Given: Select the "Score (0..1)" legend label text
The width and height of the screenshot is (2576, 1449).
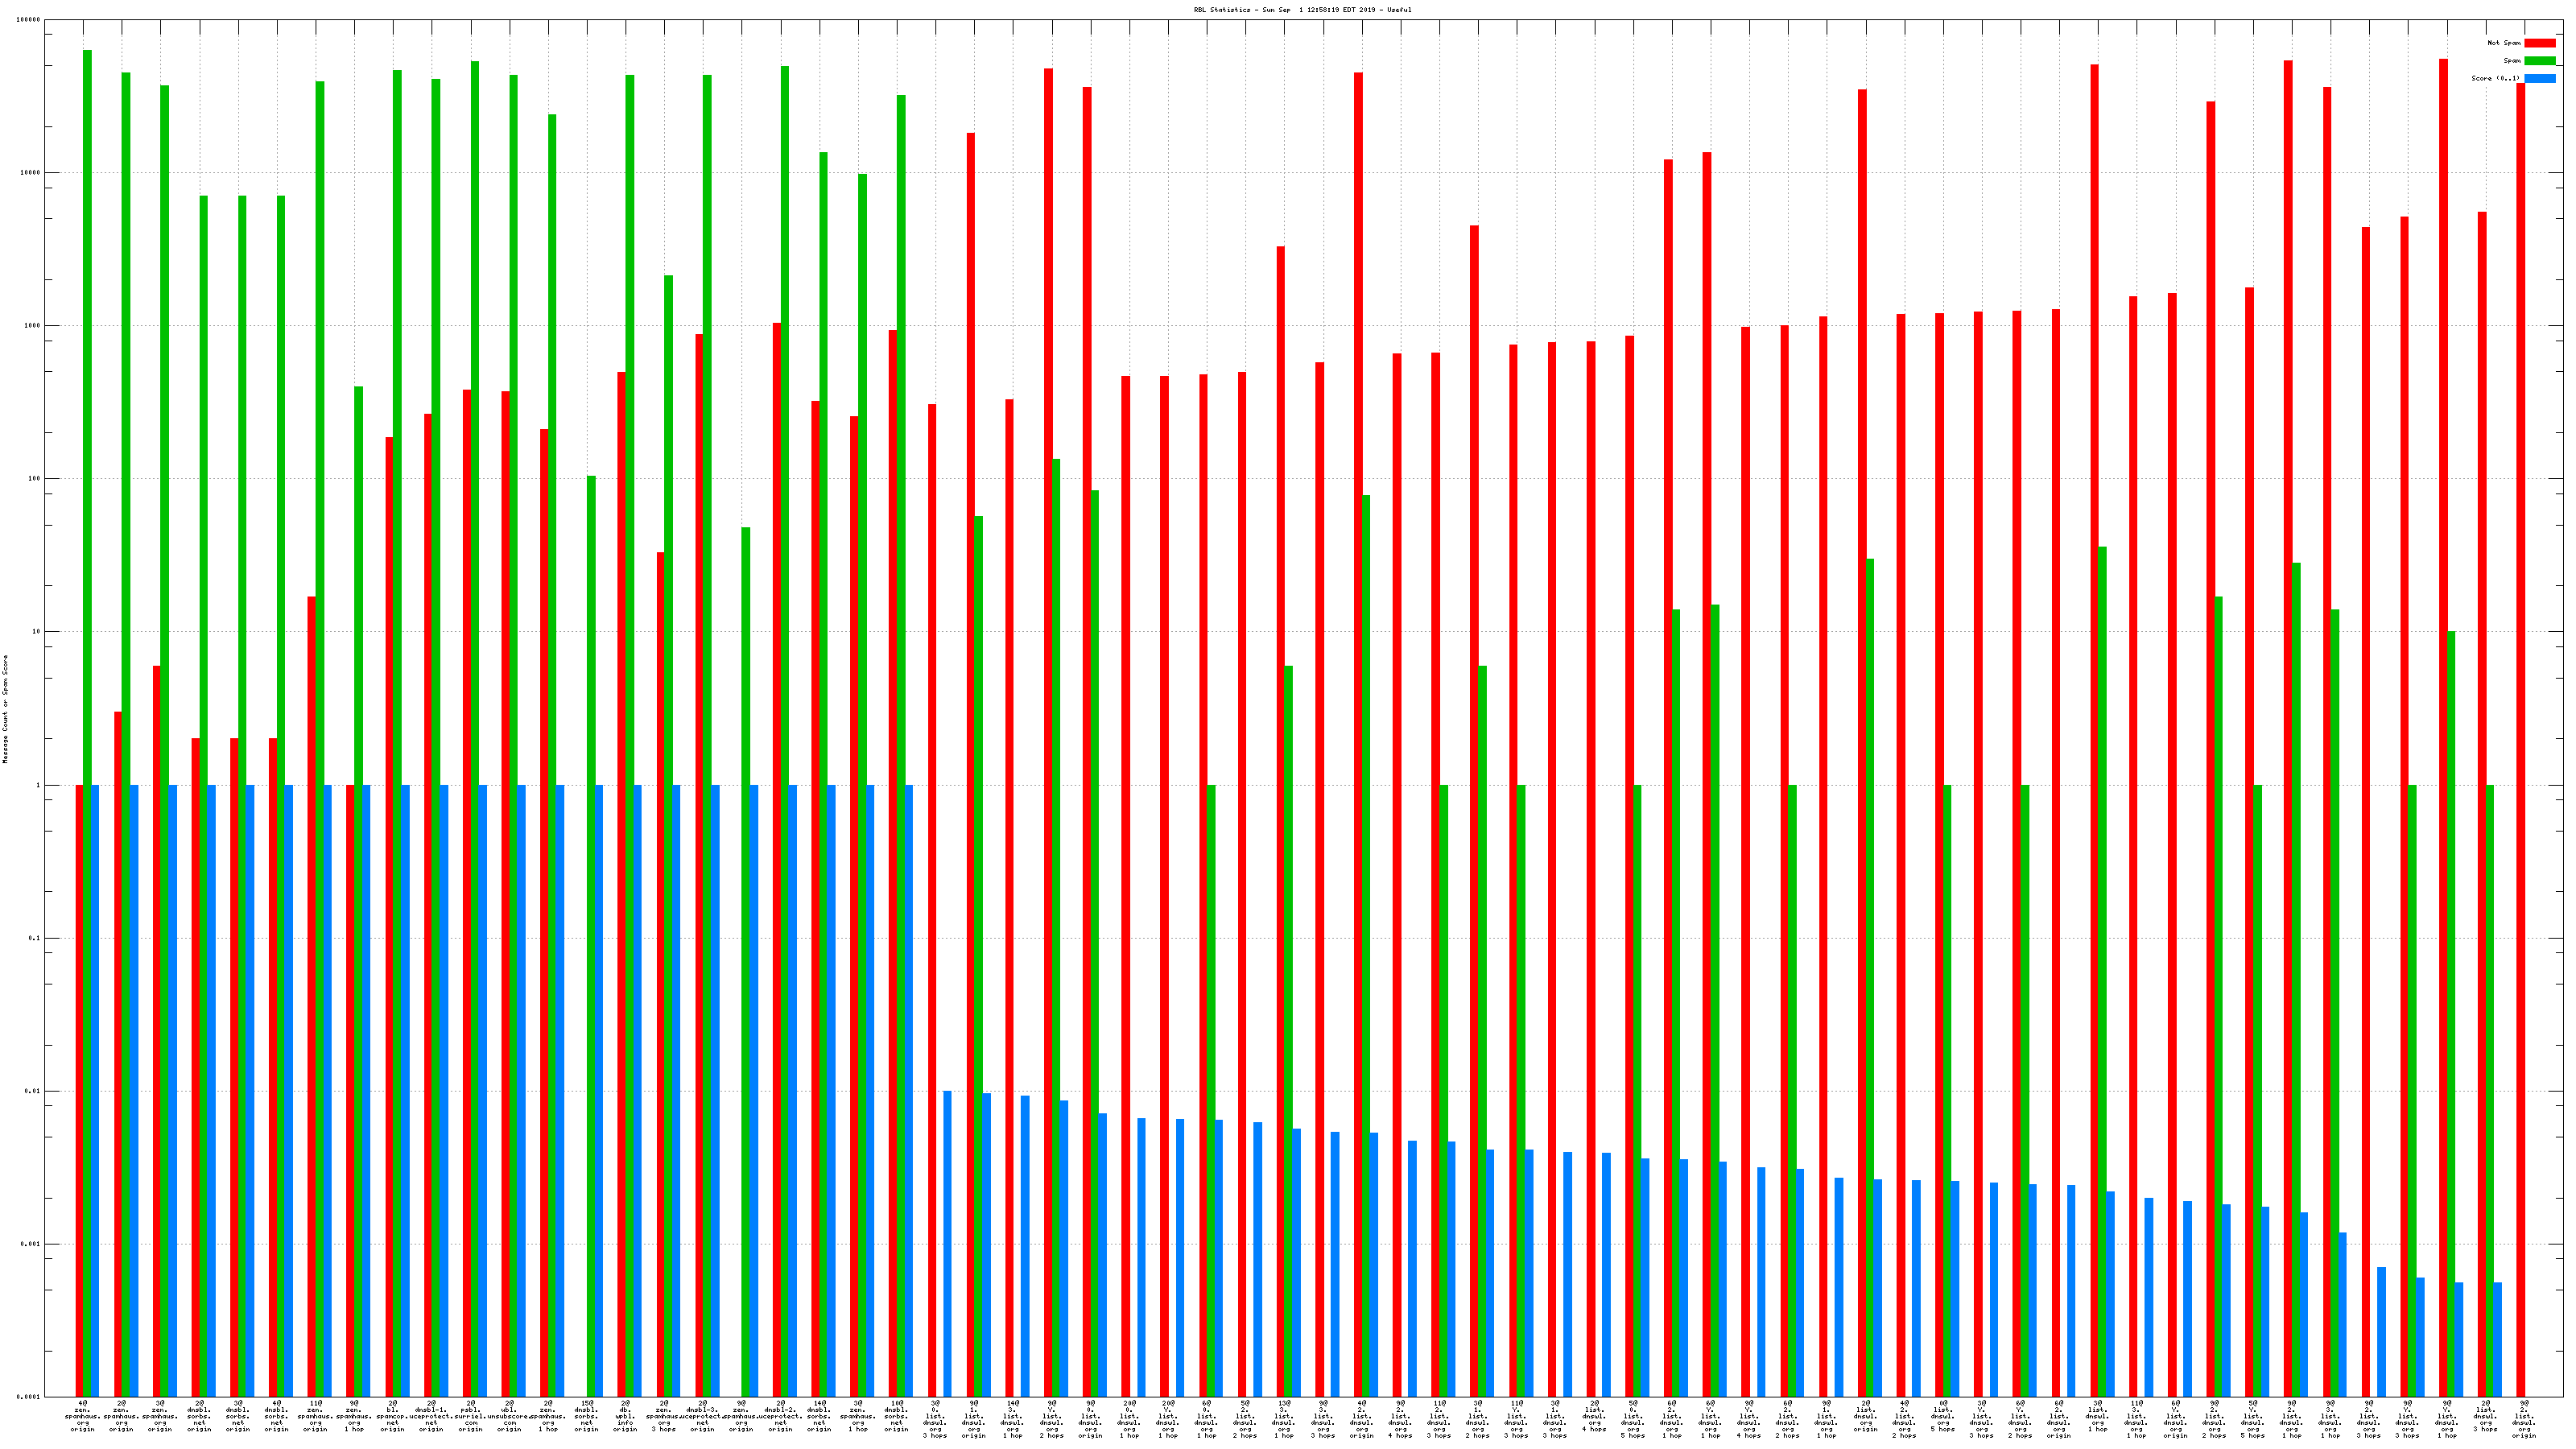Looking at the screenshot, I should coord(2495,78).
